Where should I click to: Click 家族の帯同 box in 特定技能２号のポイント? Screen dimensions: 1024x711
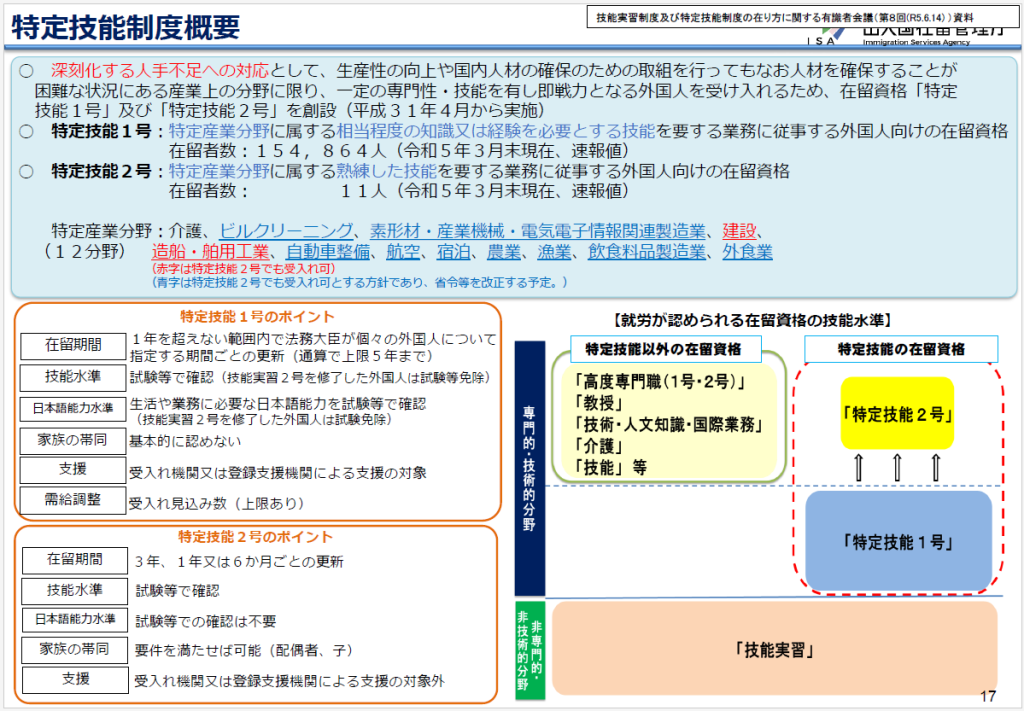coord(75,650)
